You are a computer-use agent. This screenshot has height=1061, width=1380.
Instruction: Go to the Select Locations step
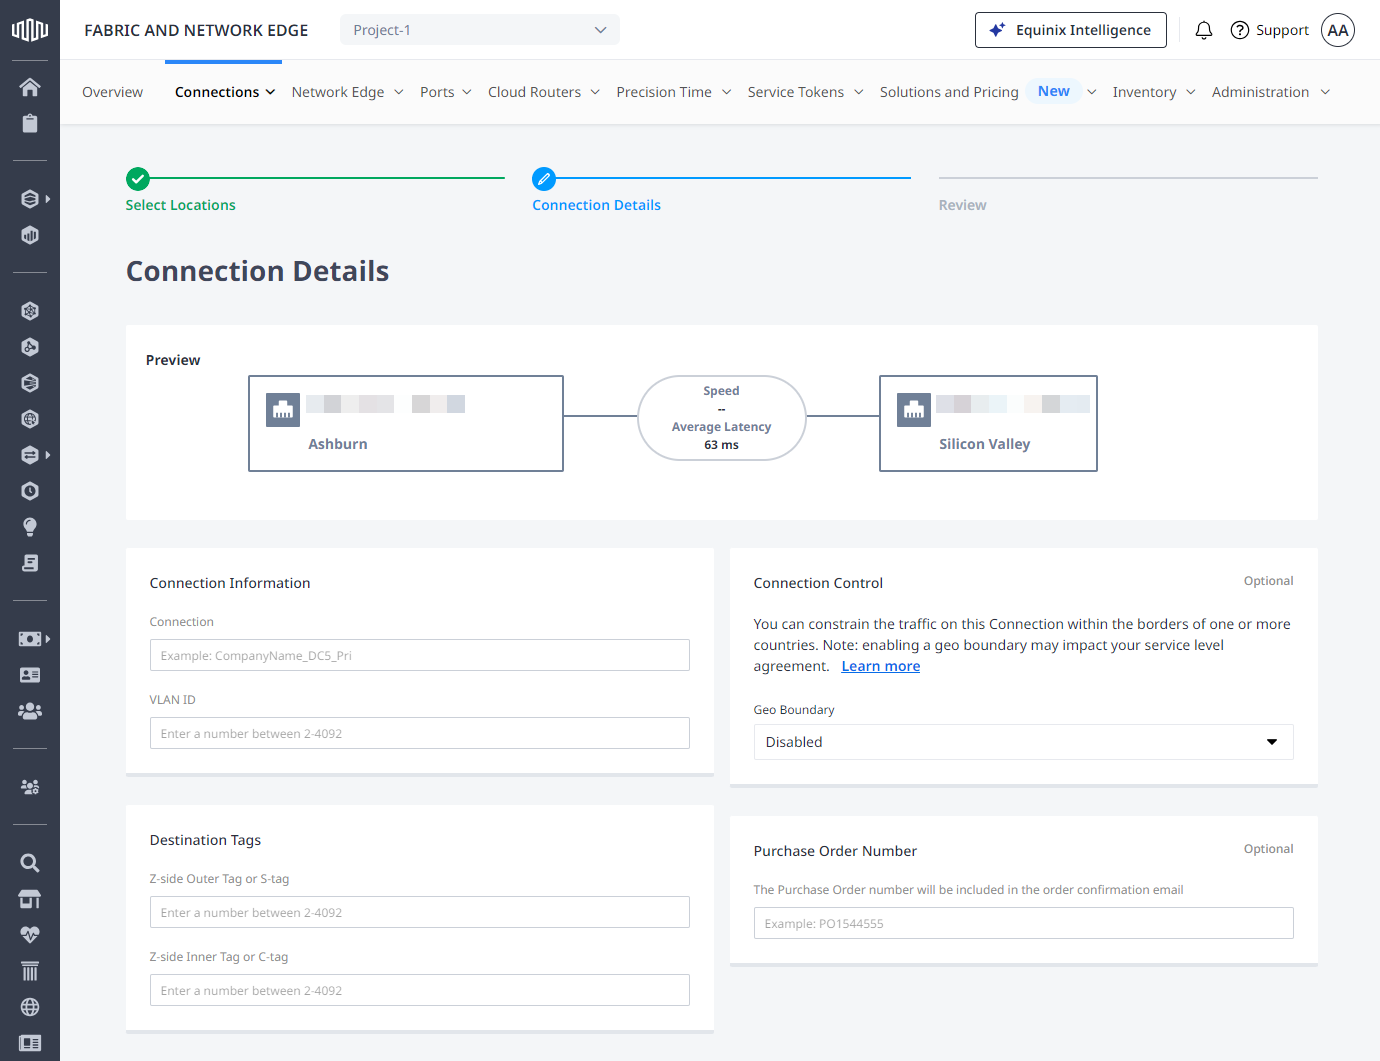180,205
